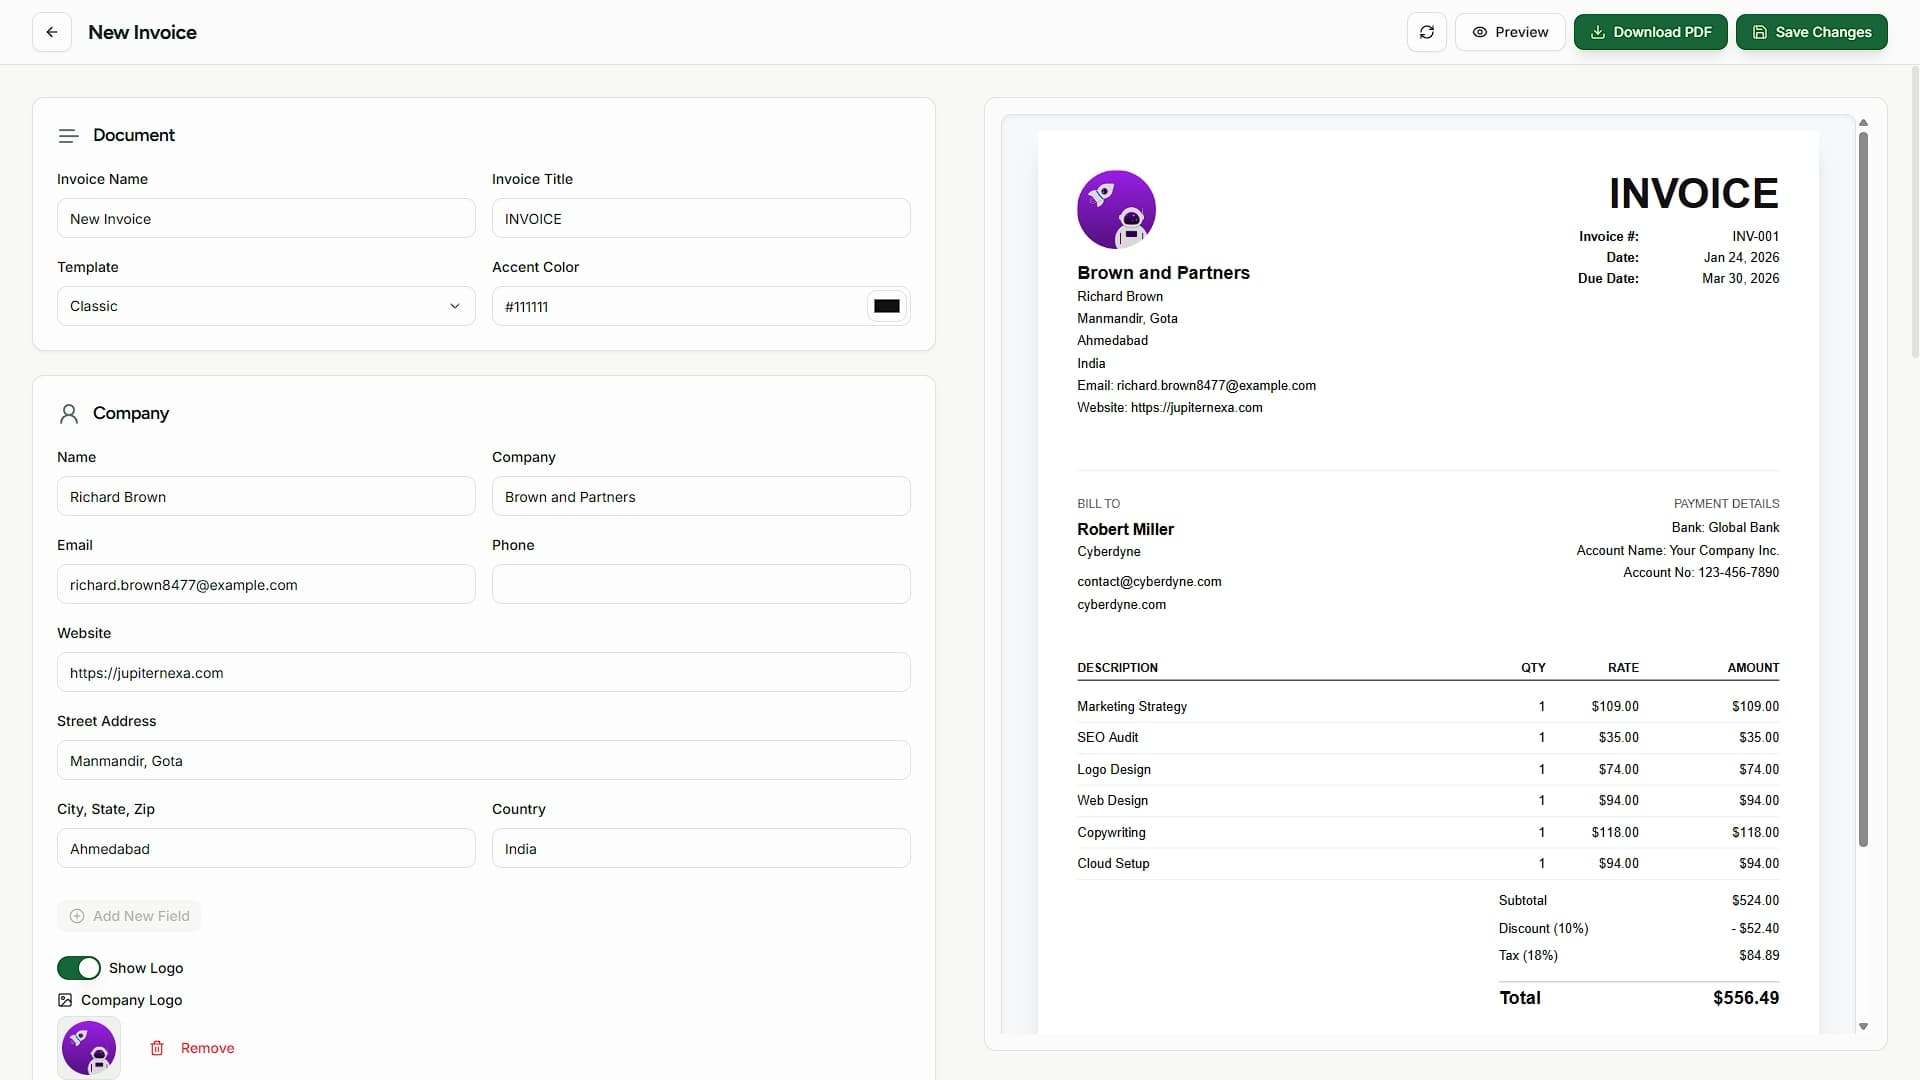Image resolution: width=1920 pixels, height=1080 pixels.
Task: Click the Show Logo label text
Action: [146, 967]
